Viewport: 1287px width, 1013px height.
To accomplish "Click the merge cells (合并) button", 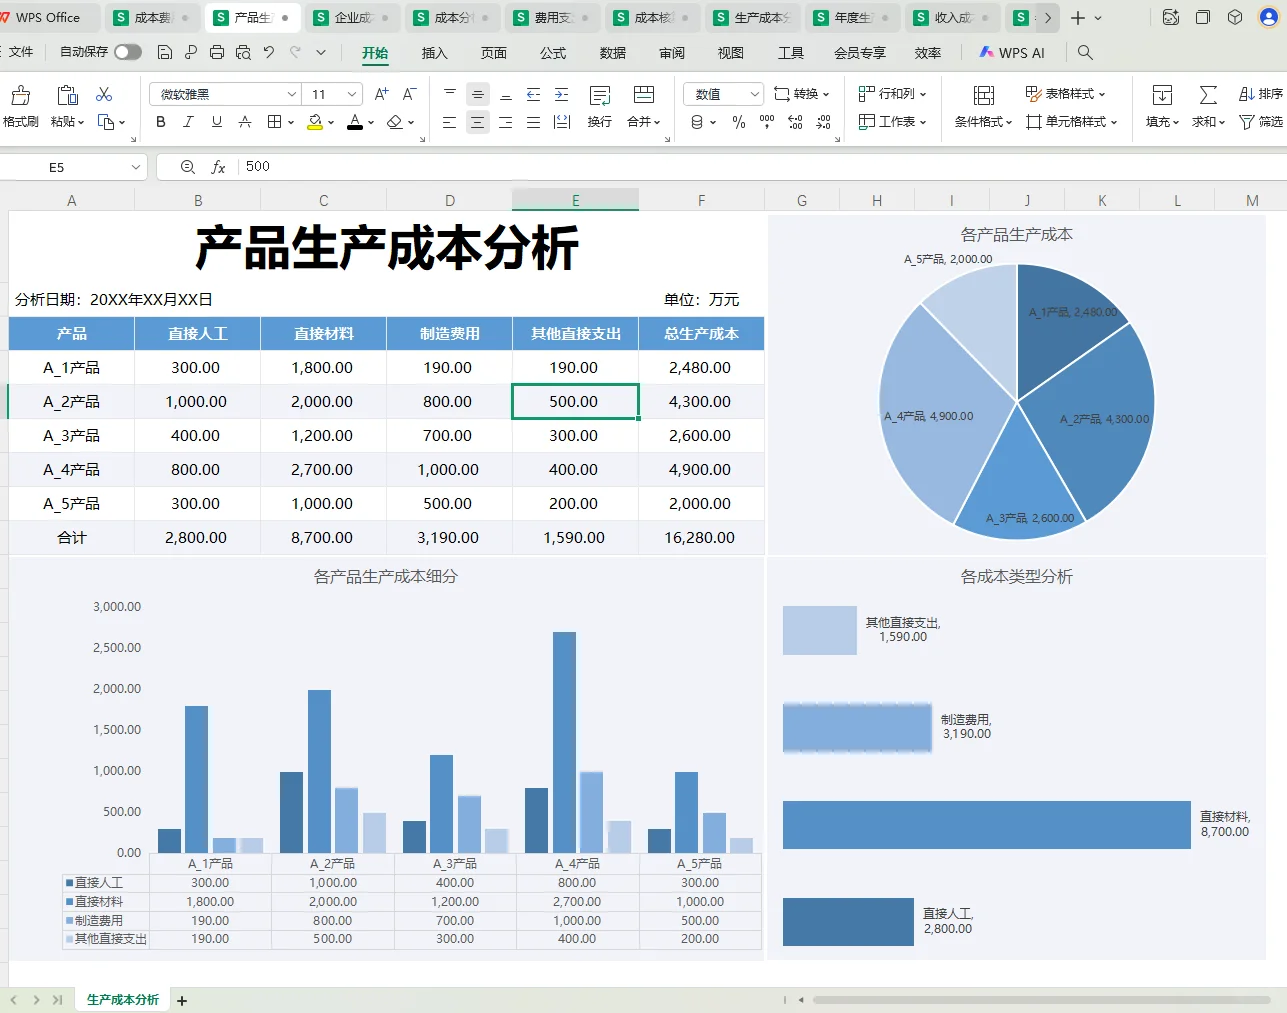I will click(x=643, y=104).
